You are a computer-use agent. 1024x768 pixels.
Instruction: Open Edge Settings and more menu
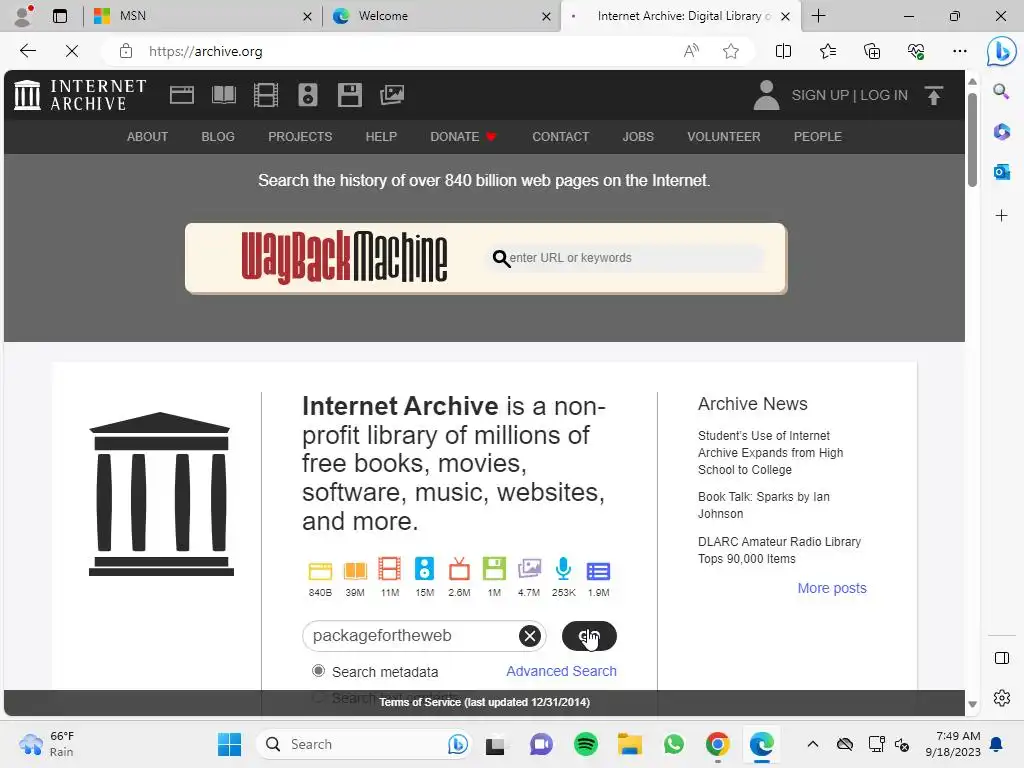click(959, 51)
